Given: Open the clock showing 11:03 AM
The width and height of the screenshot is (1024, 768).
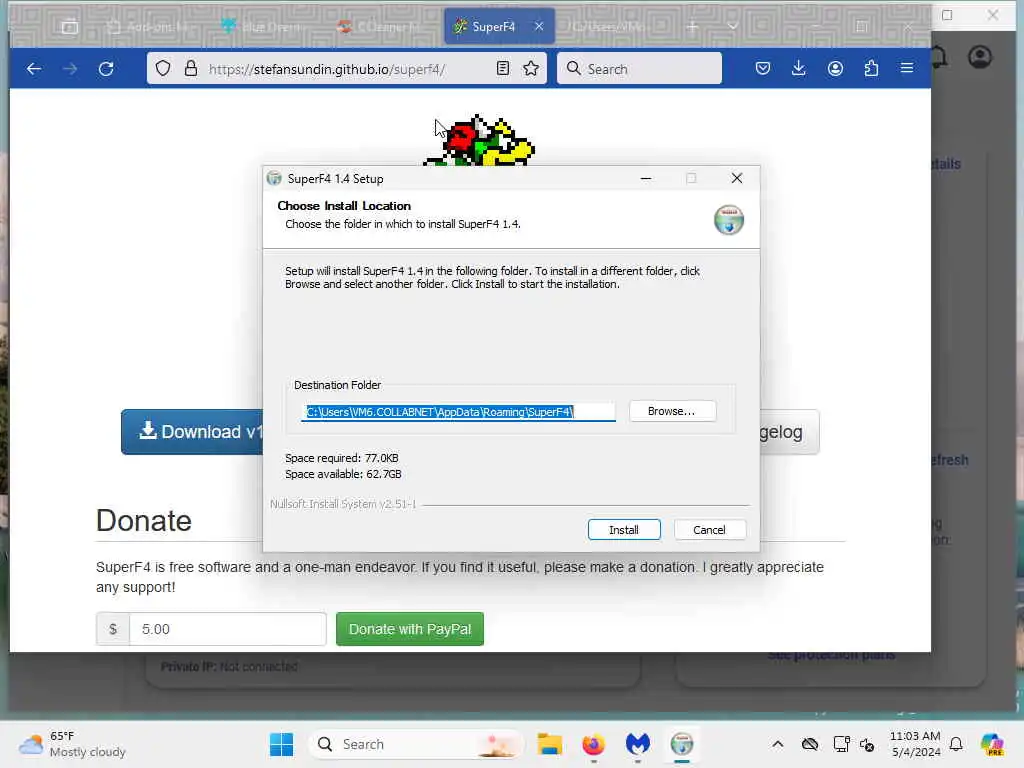Looking at the screenshot, I should click(915, 744).
